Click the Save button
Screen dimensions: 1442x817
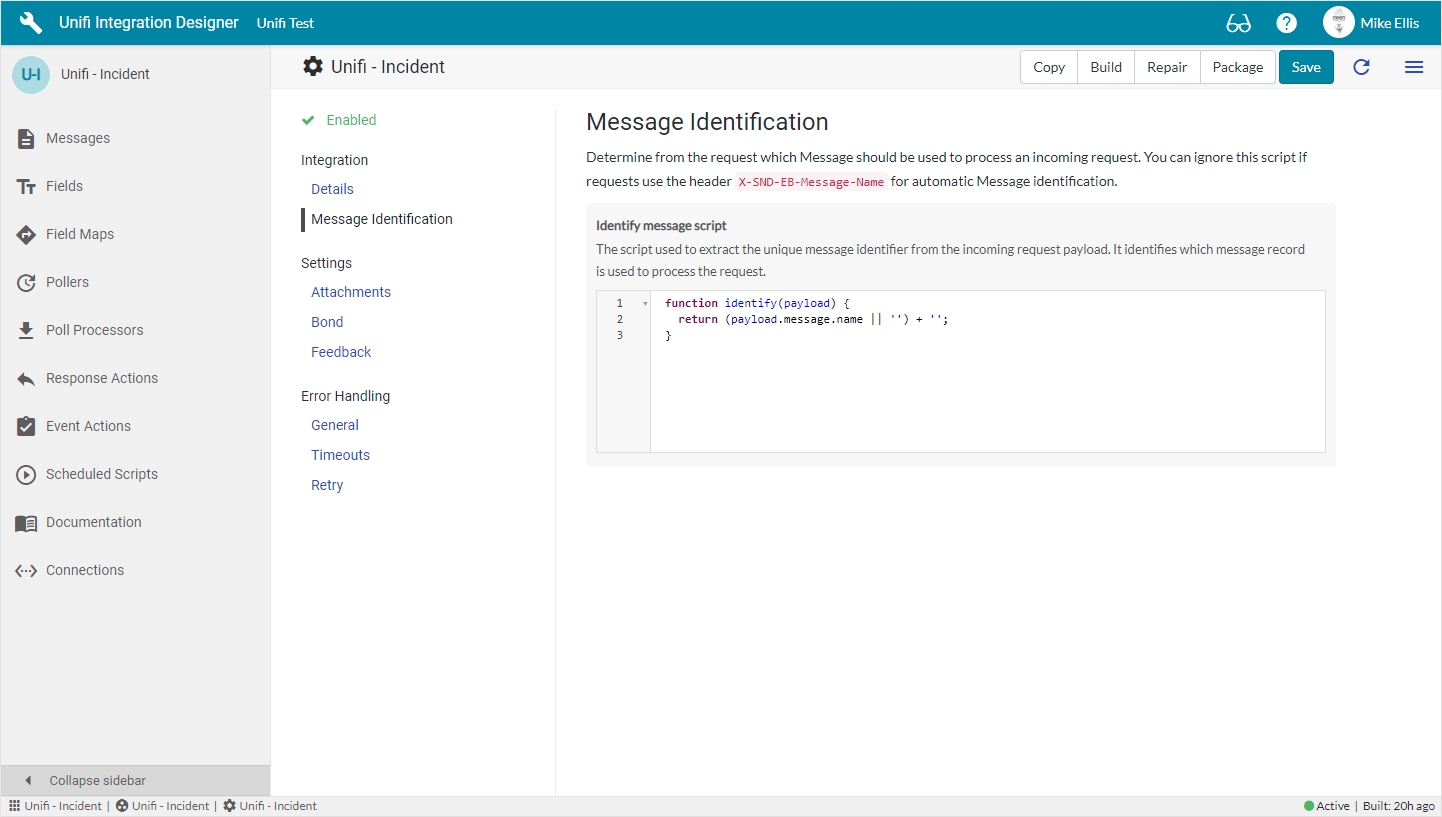click(1306, 67)
